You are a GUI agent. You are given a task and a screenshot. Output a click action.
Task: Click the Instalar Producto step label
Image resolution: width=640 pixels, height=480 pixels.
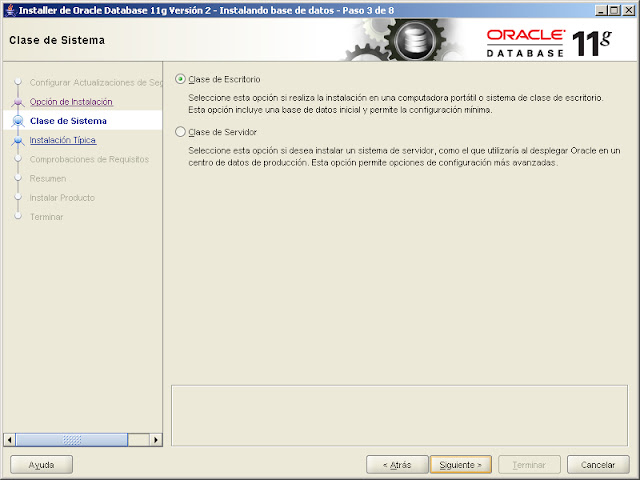62,198
